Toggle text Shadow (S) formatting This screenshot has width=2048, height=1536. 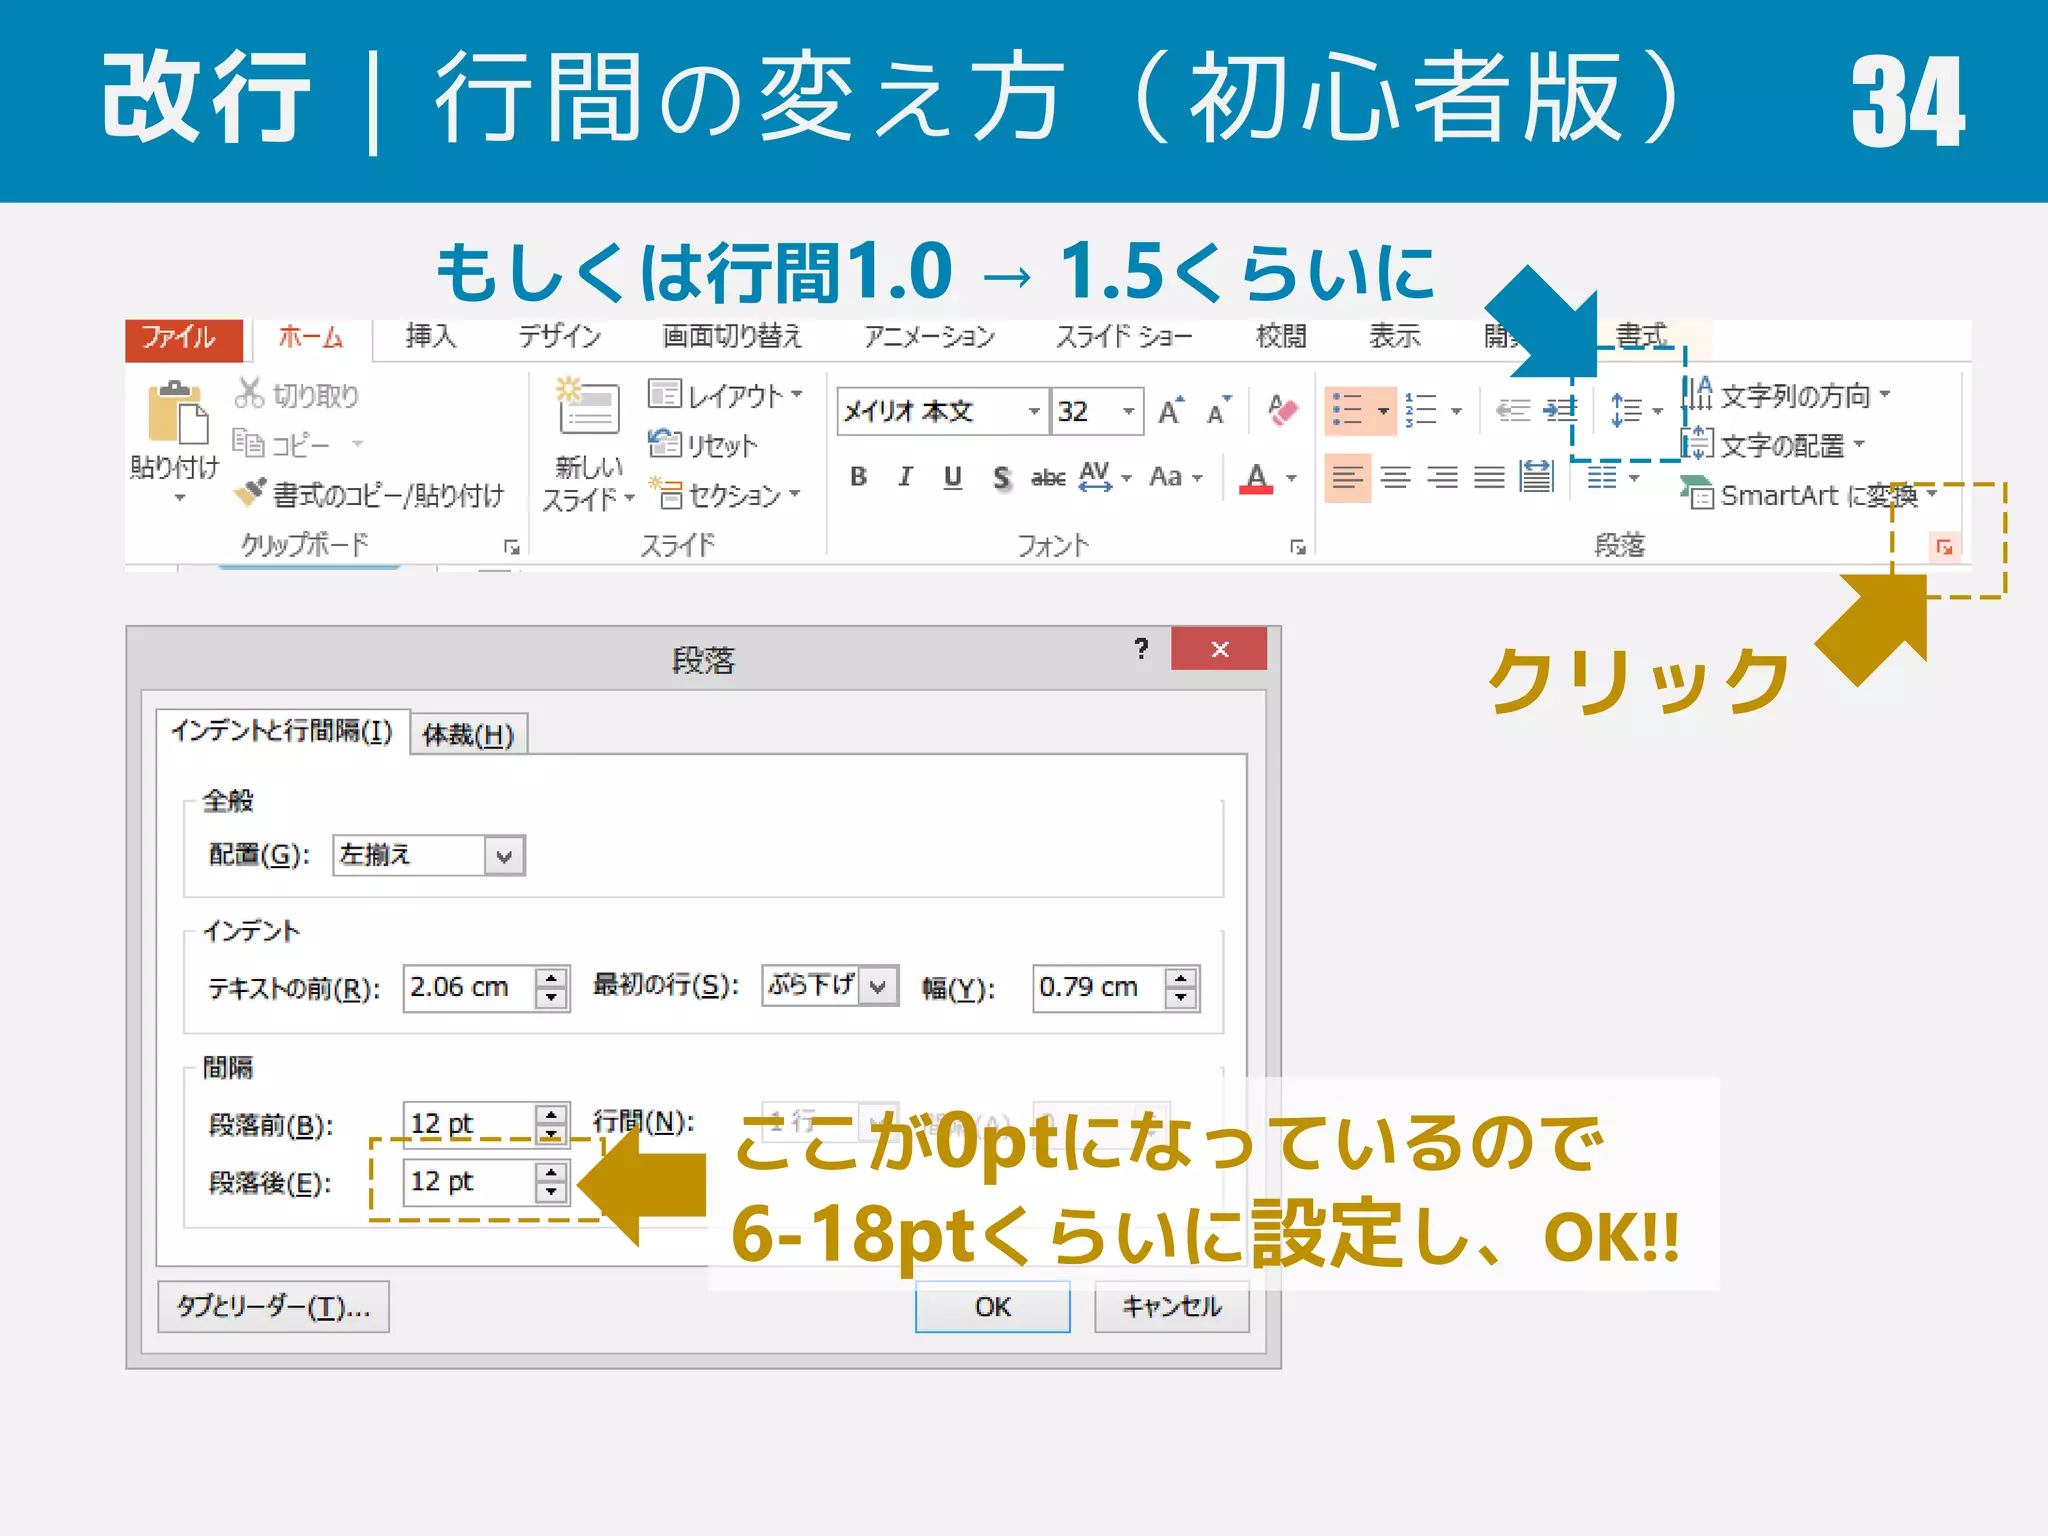(x=1002, y=478)
